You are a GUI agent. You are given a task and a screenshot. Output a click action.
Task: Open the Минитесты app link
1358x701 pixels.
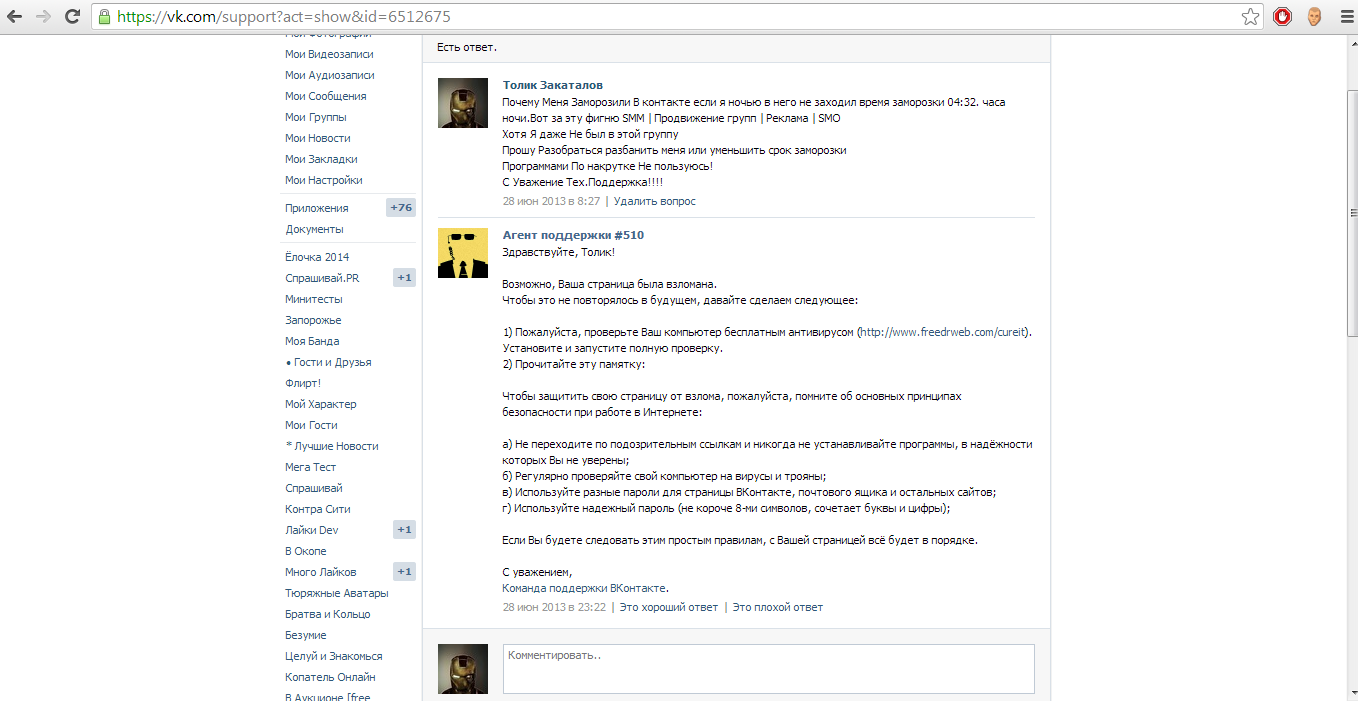pos(314,299)
